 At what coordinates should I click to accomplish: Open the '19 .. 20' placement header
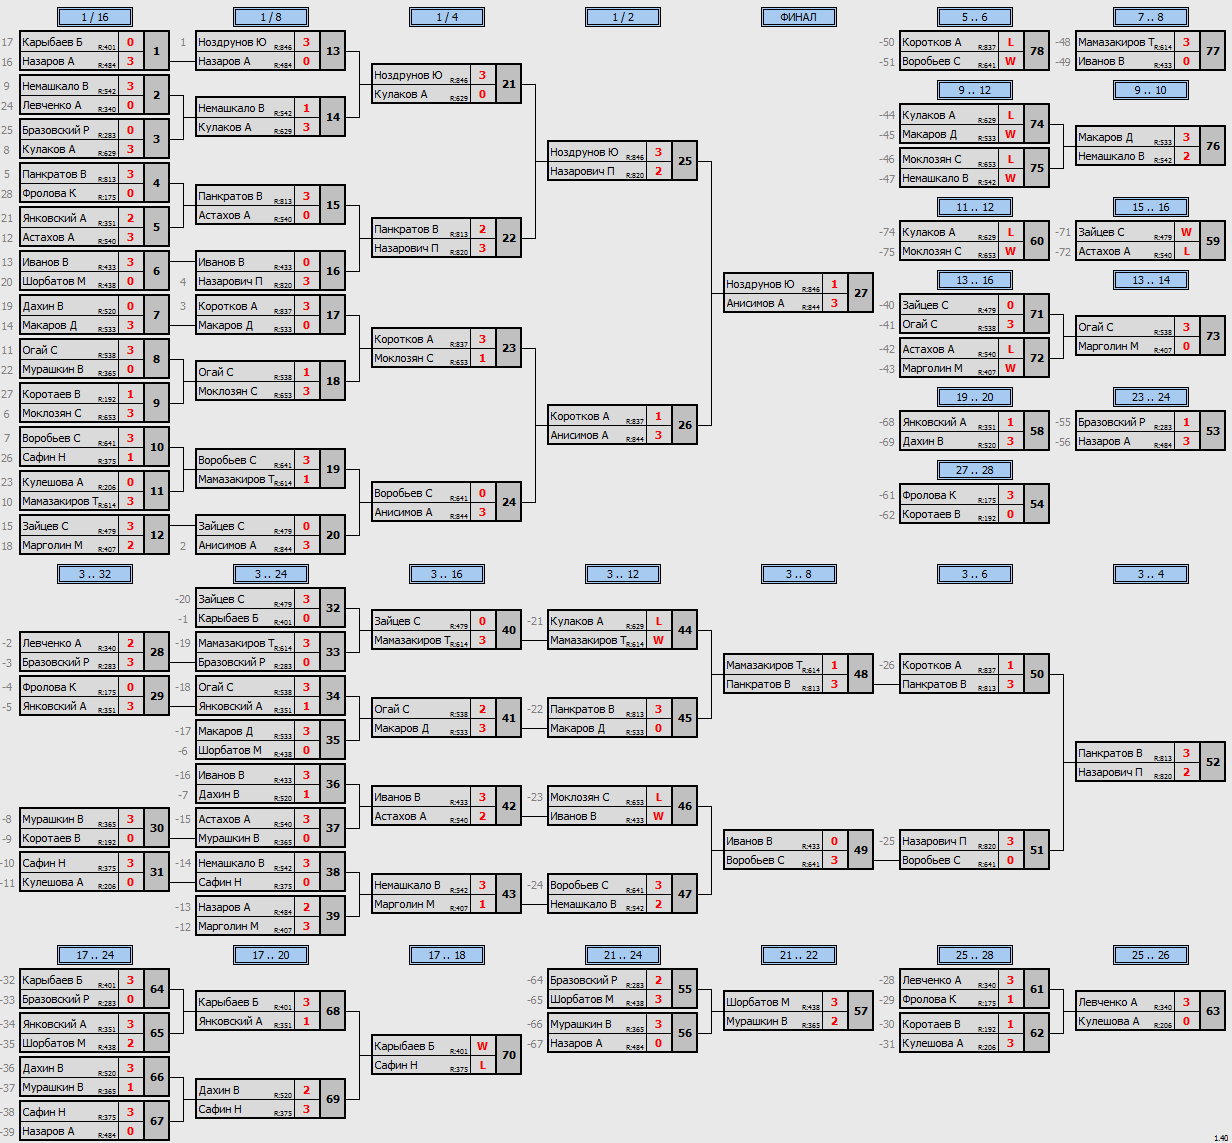tap(975, 397)
